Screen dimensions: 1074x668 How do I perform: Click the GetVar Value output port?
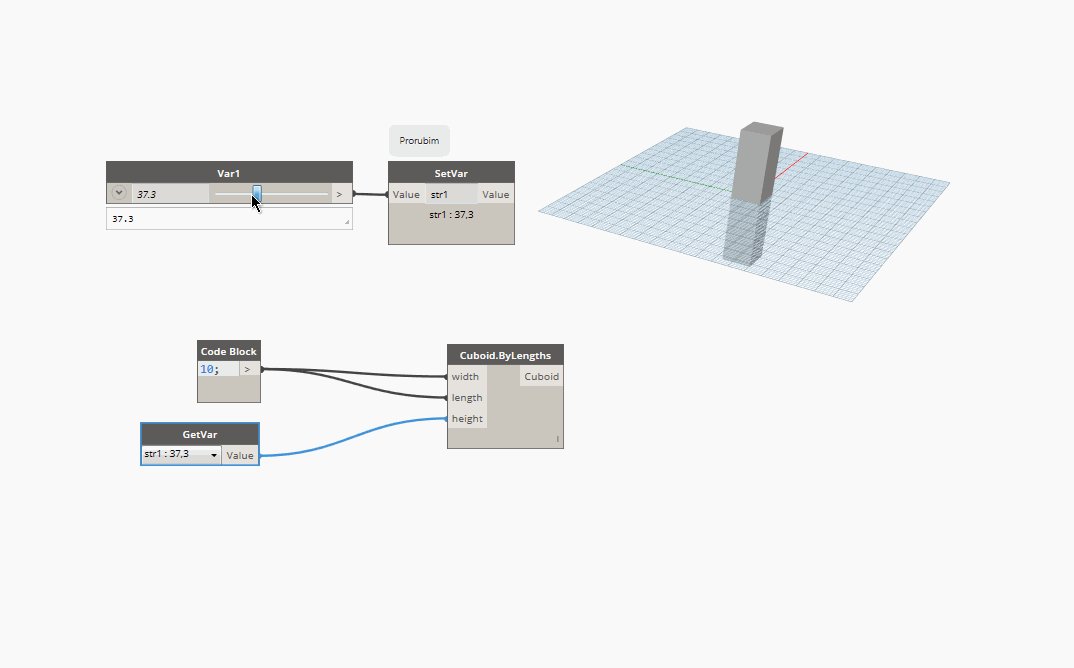pyautogui.click(x=240, y=455)
